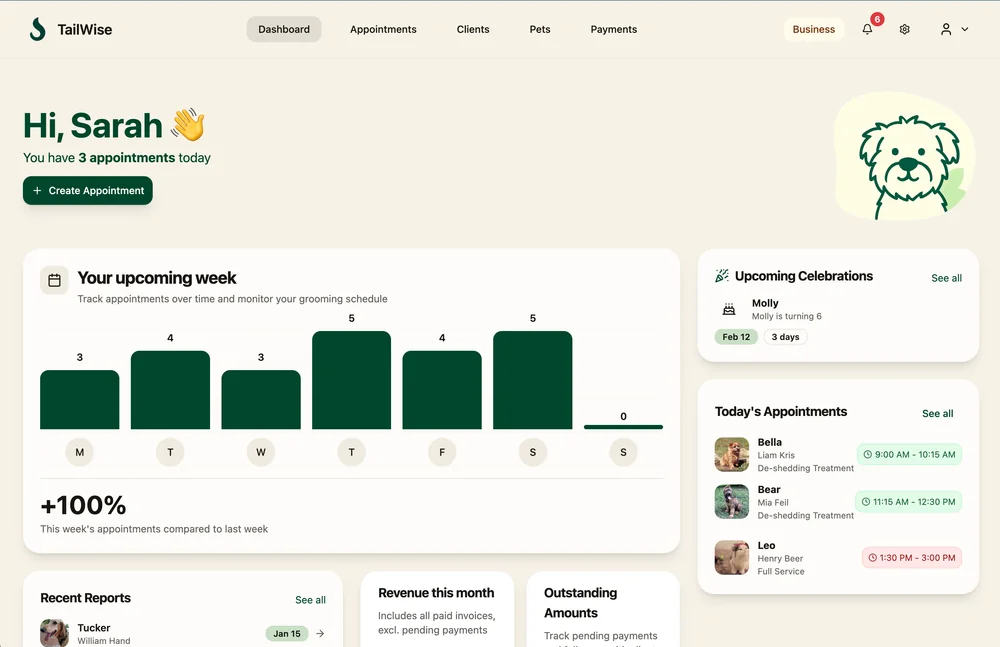This screenshot has width=1000, height=647.
Task: See all Recent Reports
Action: (310, 600)
